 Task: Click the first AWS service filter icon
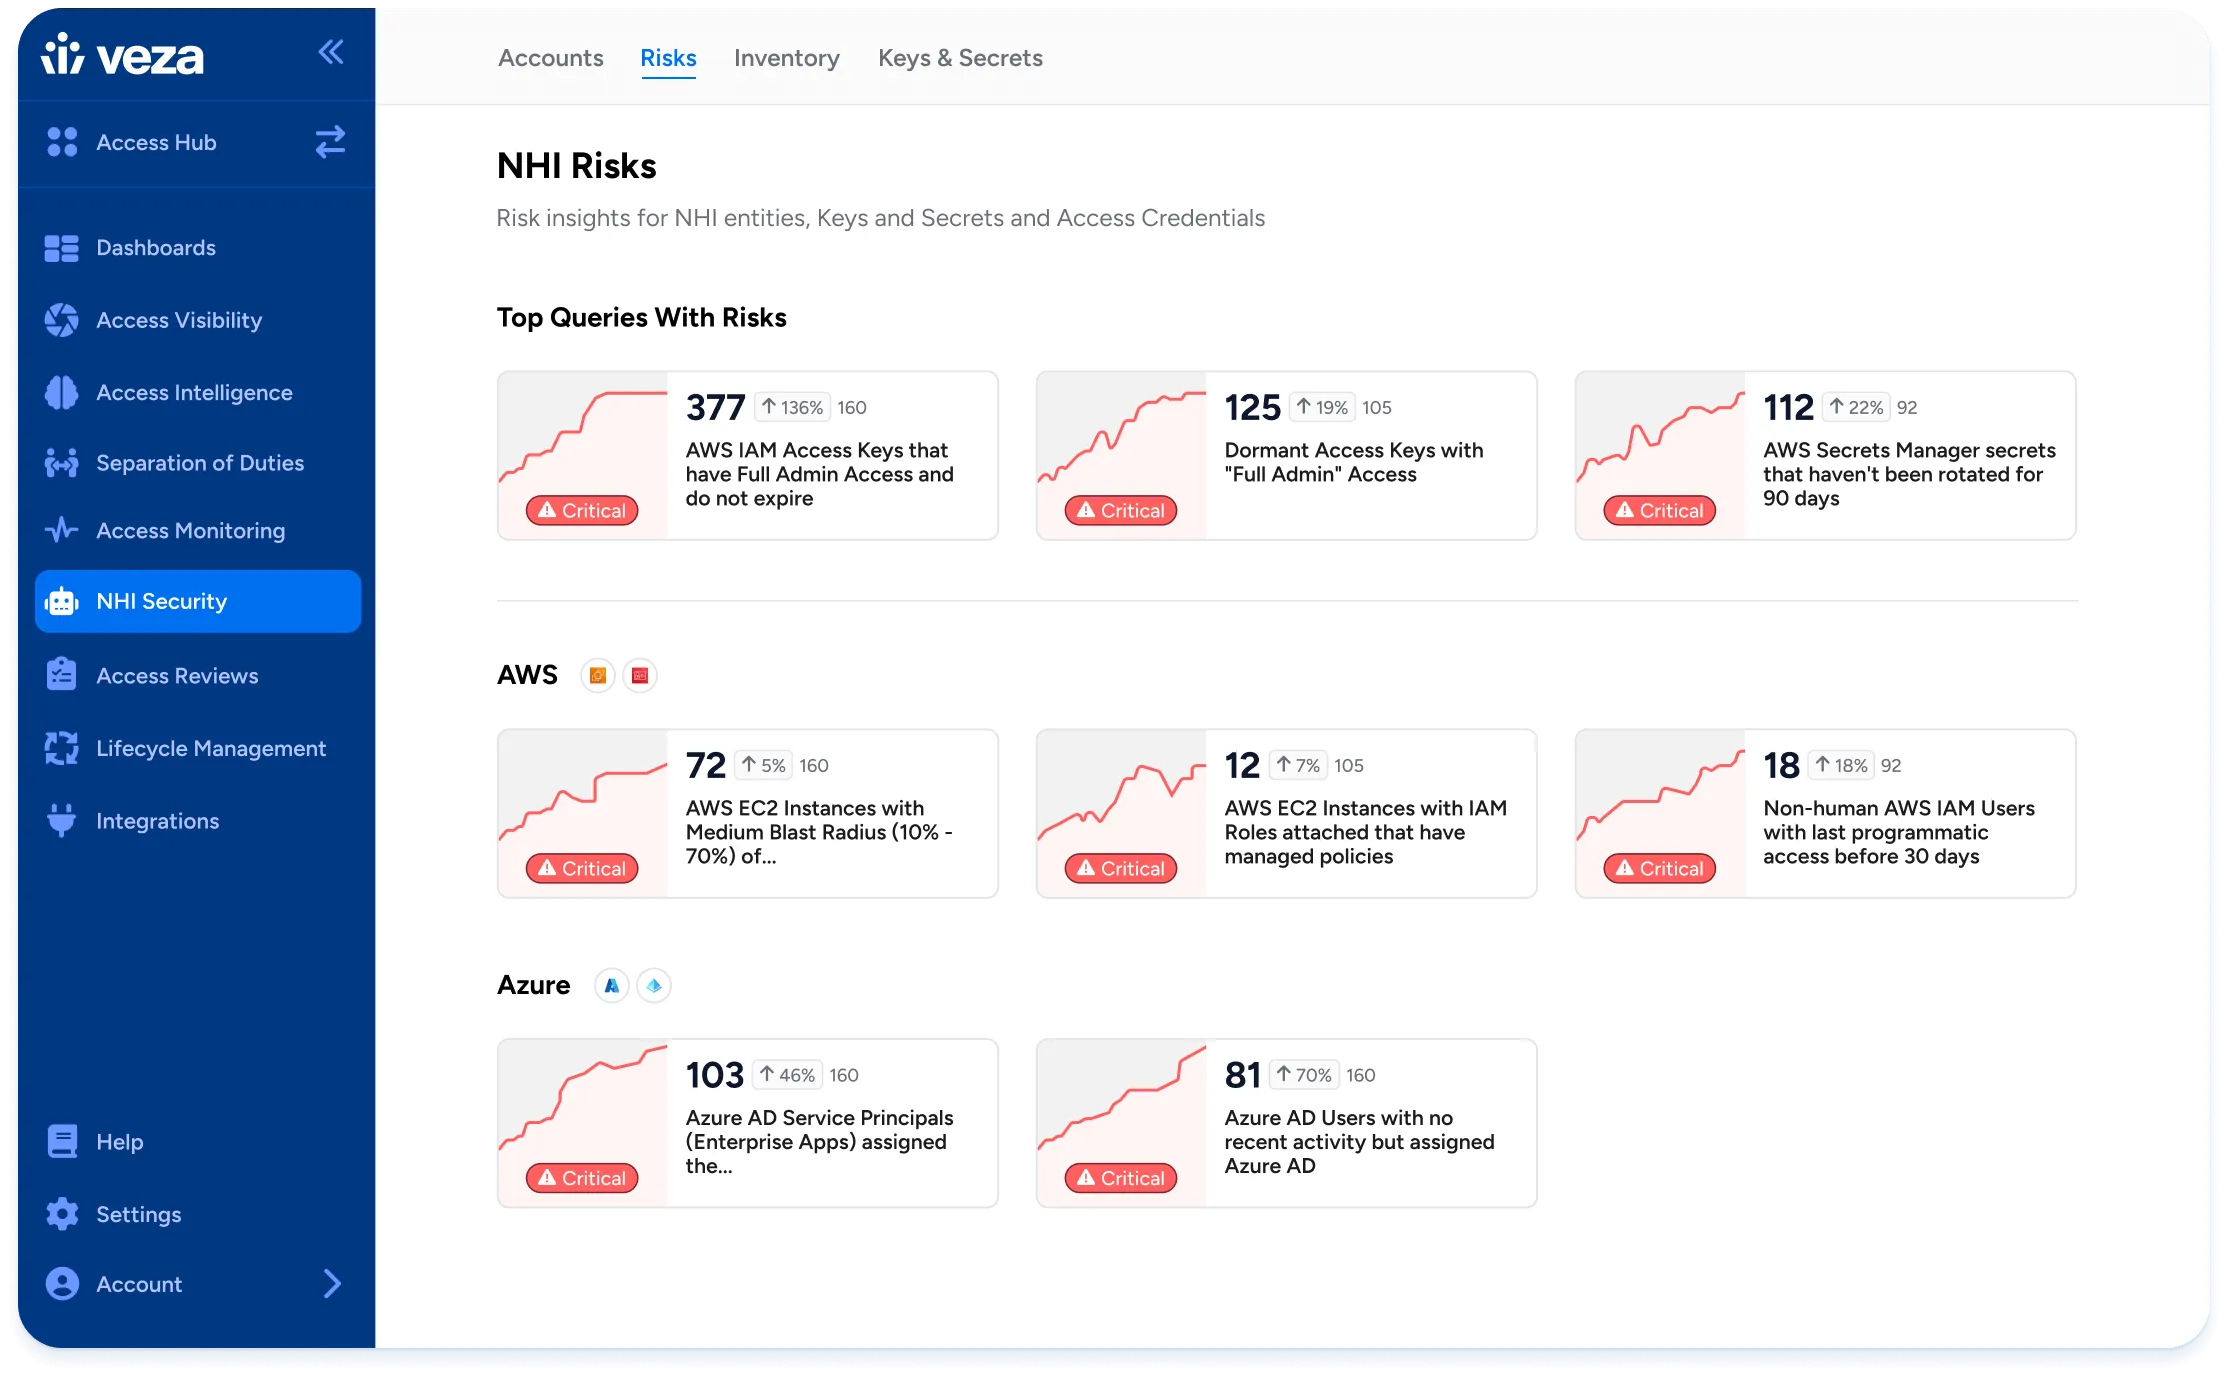598,676
